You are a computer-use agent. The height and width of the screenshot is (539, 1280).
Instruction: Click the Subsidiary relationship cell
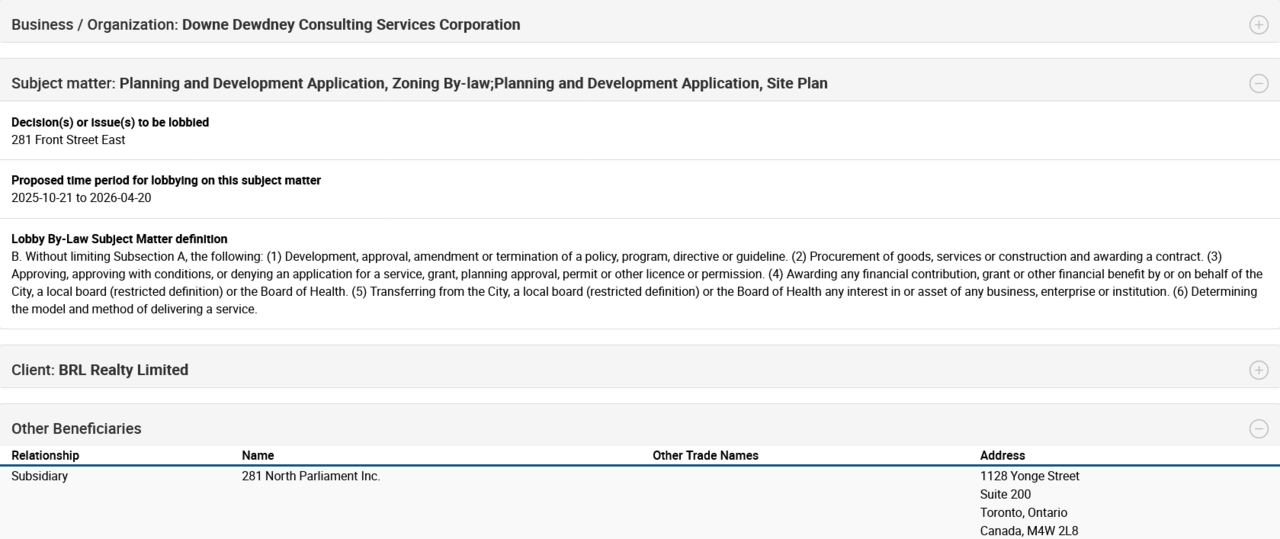(x=40, y=477)
